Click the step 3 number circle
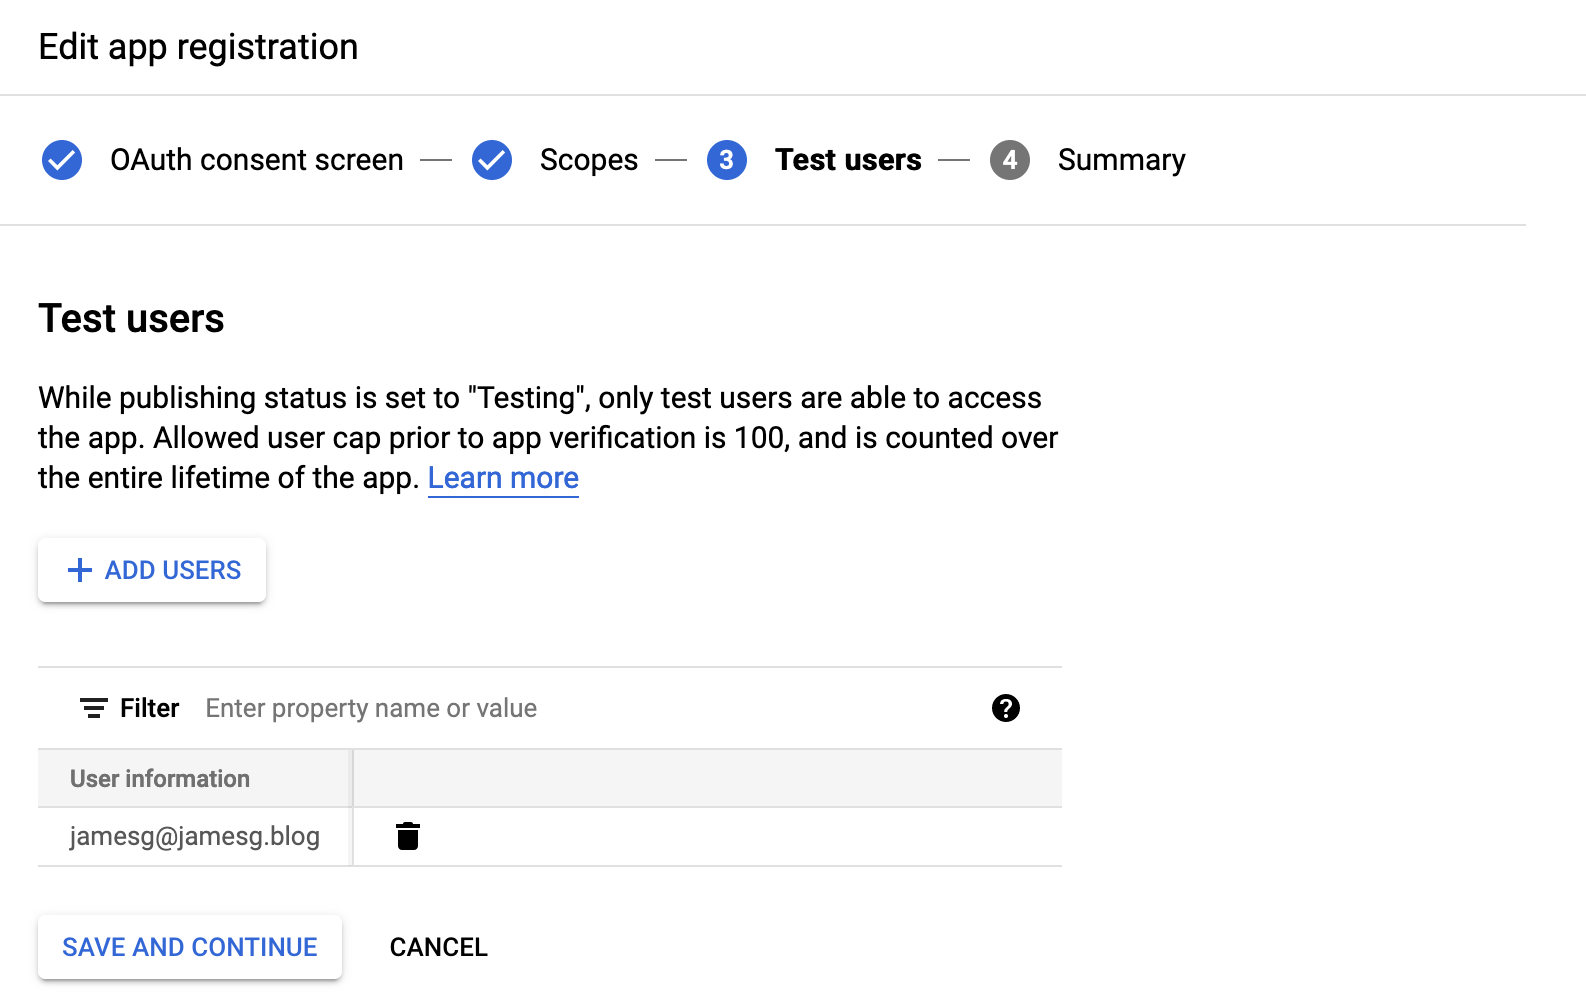This screenshot has width=1586, height=1006. pyautogui.click(x=727, y=160)
